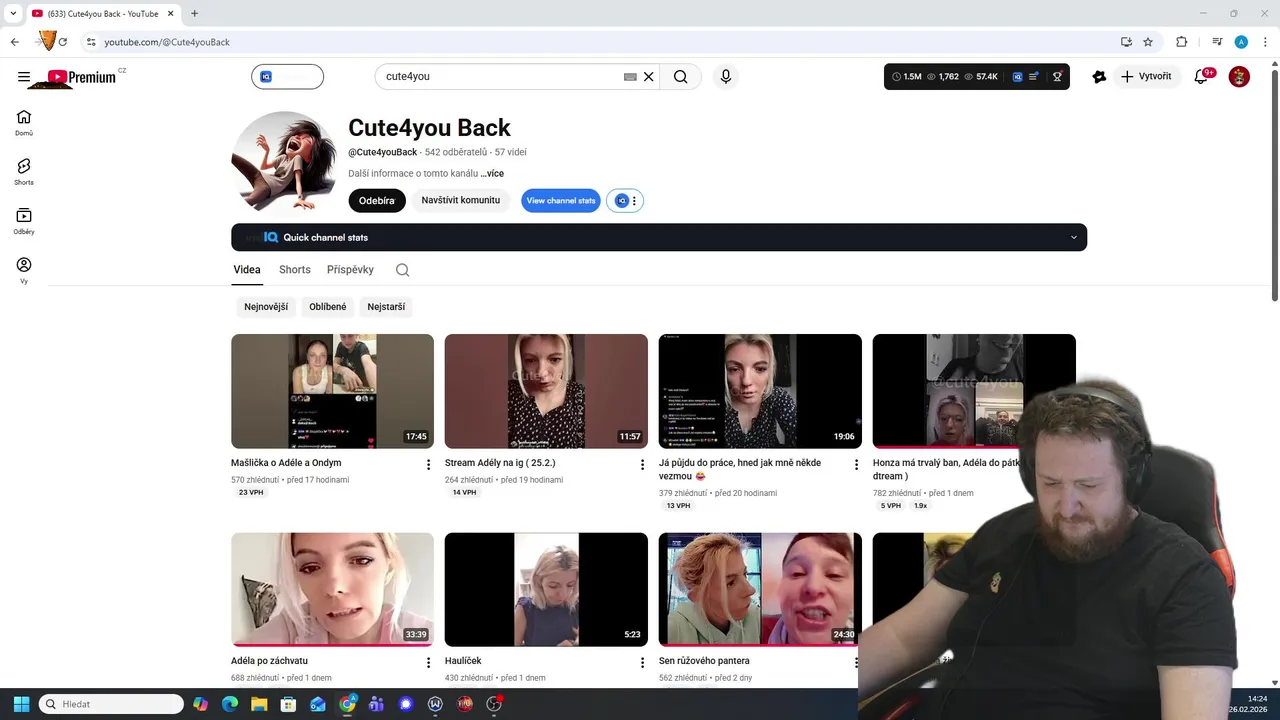This screenshot has height=720, width=1280.
Task: Open options for Adéla po záchvatu video
Action: pos(428,663)
